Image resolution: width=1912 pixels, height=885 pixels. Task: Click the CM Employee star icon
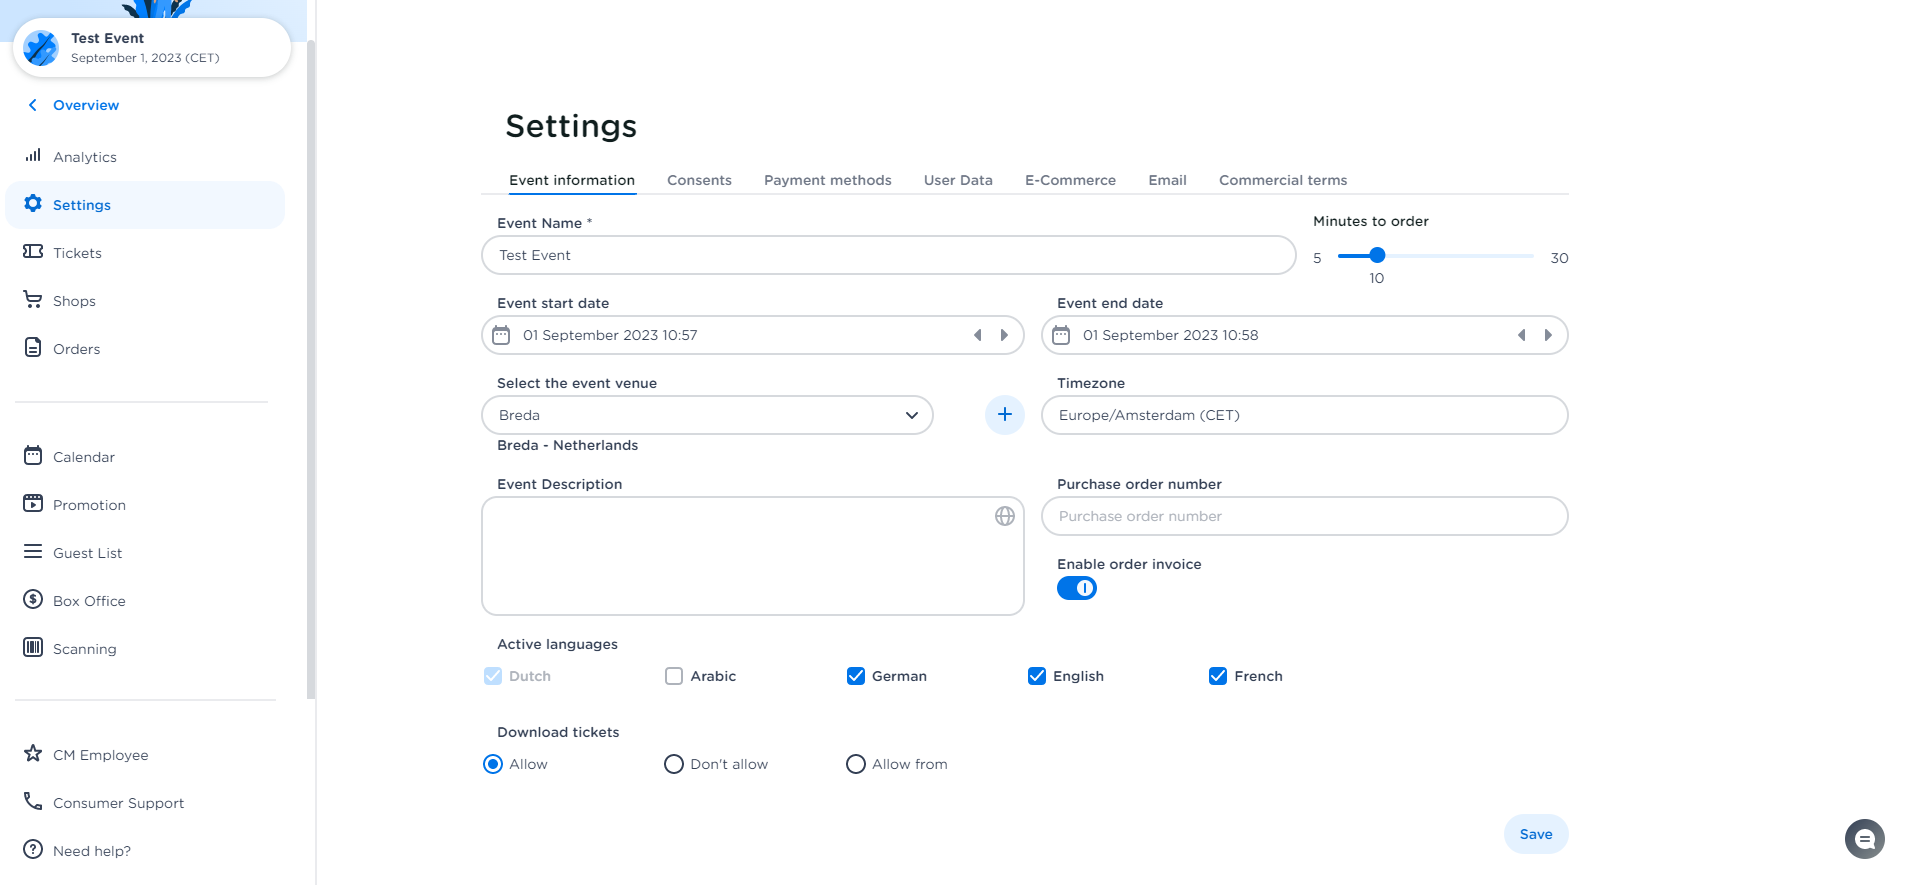tap(33, 754)
